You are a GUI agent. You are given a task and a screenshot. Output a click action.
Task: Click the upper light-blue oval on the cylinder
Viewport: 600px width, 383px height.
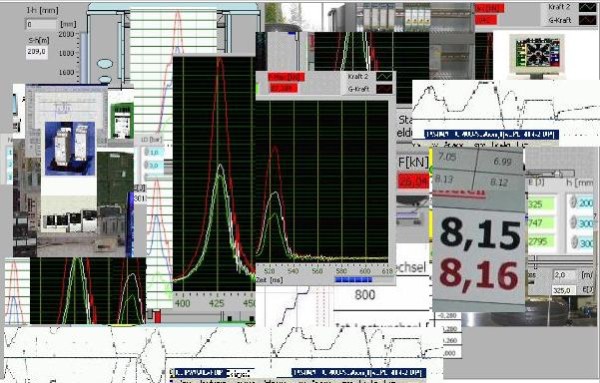(x=104, y=64)
